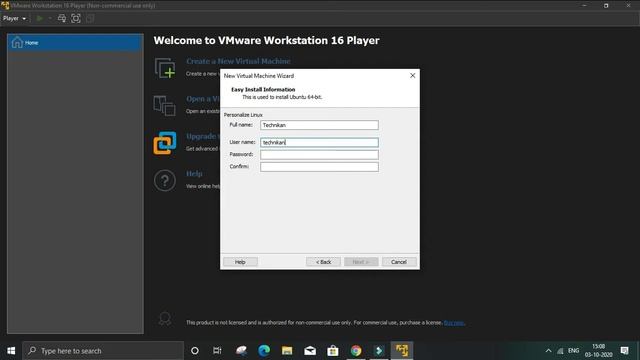Open the Mail app on the taskbar
The image size is (640, 360).
point(310,351)
